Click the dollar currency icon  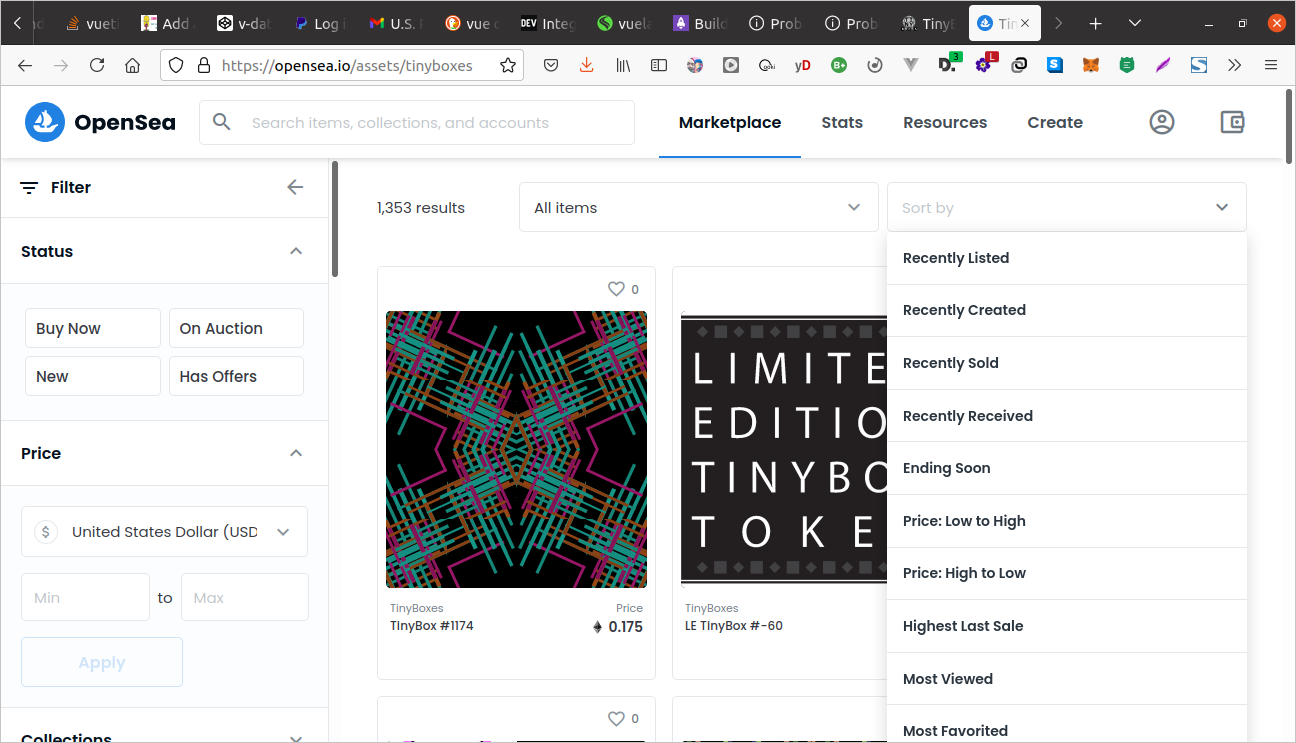[x=46, y=532]
